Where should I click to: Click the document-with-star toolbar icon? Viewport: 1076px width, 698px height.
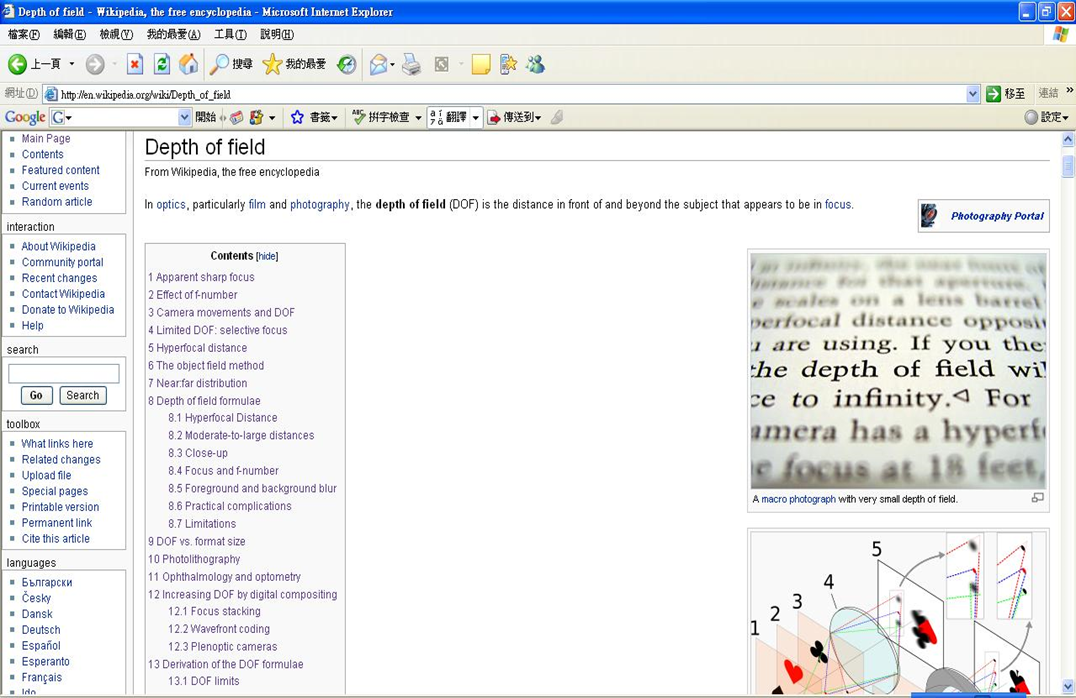[x=508, y=65]
